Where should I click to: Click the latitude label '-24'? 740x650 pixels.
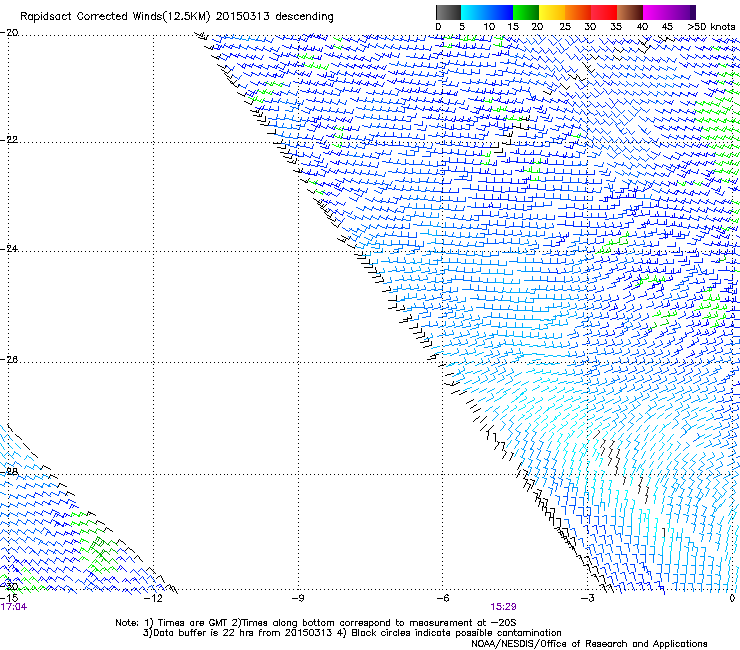(x=9, y=249)
